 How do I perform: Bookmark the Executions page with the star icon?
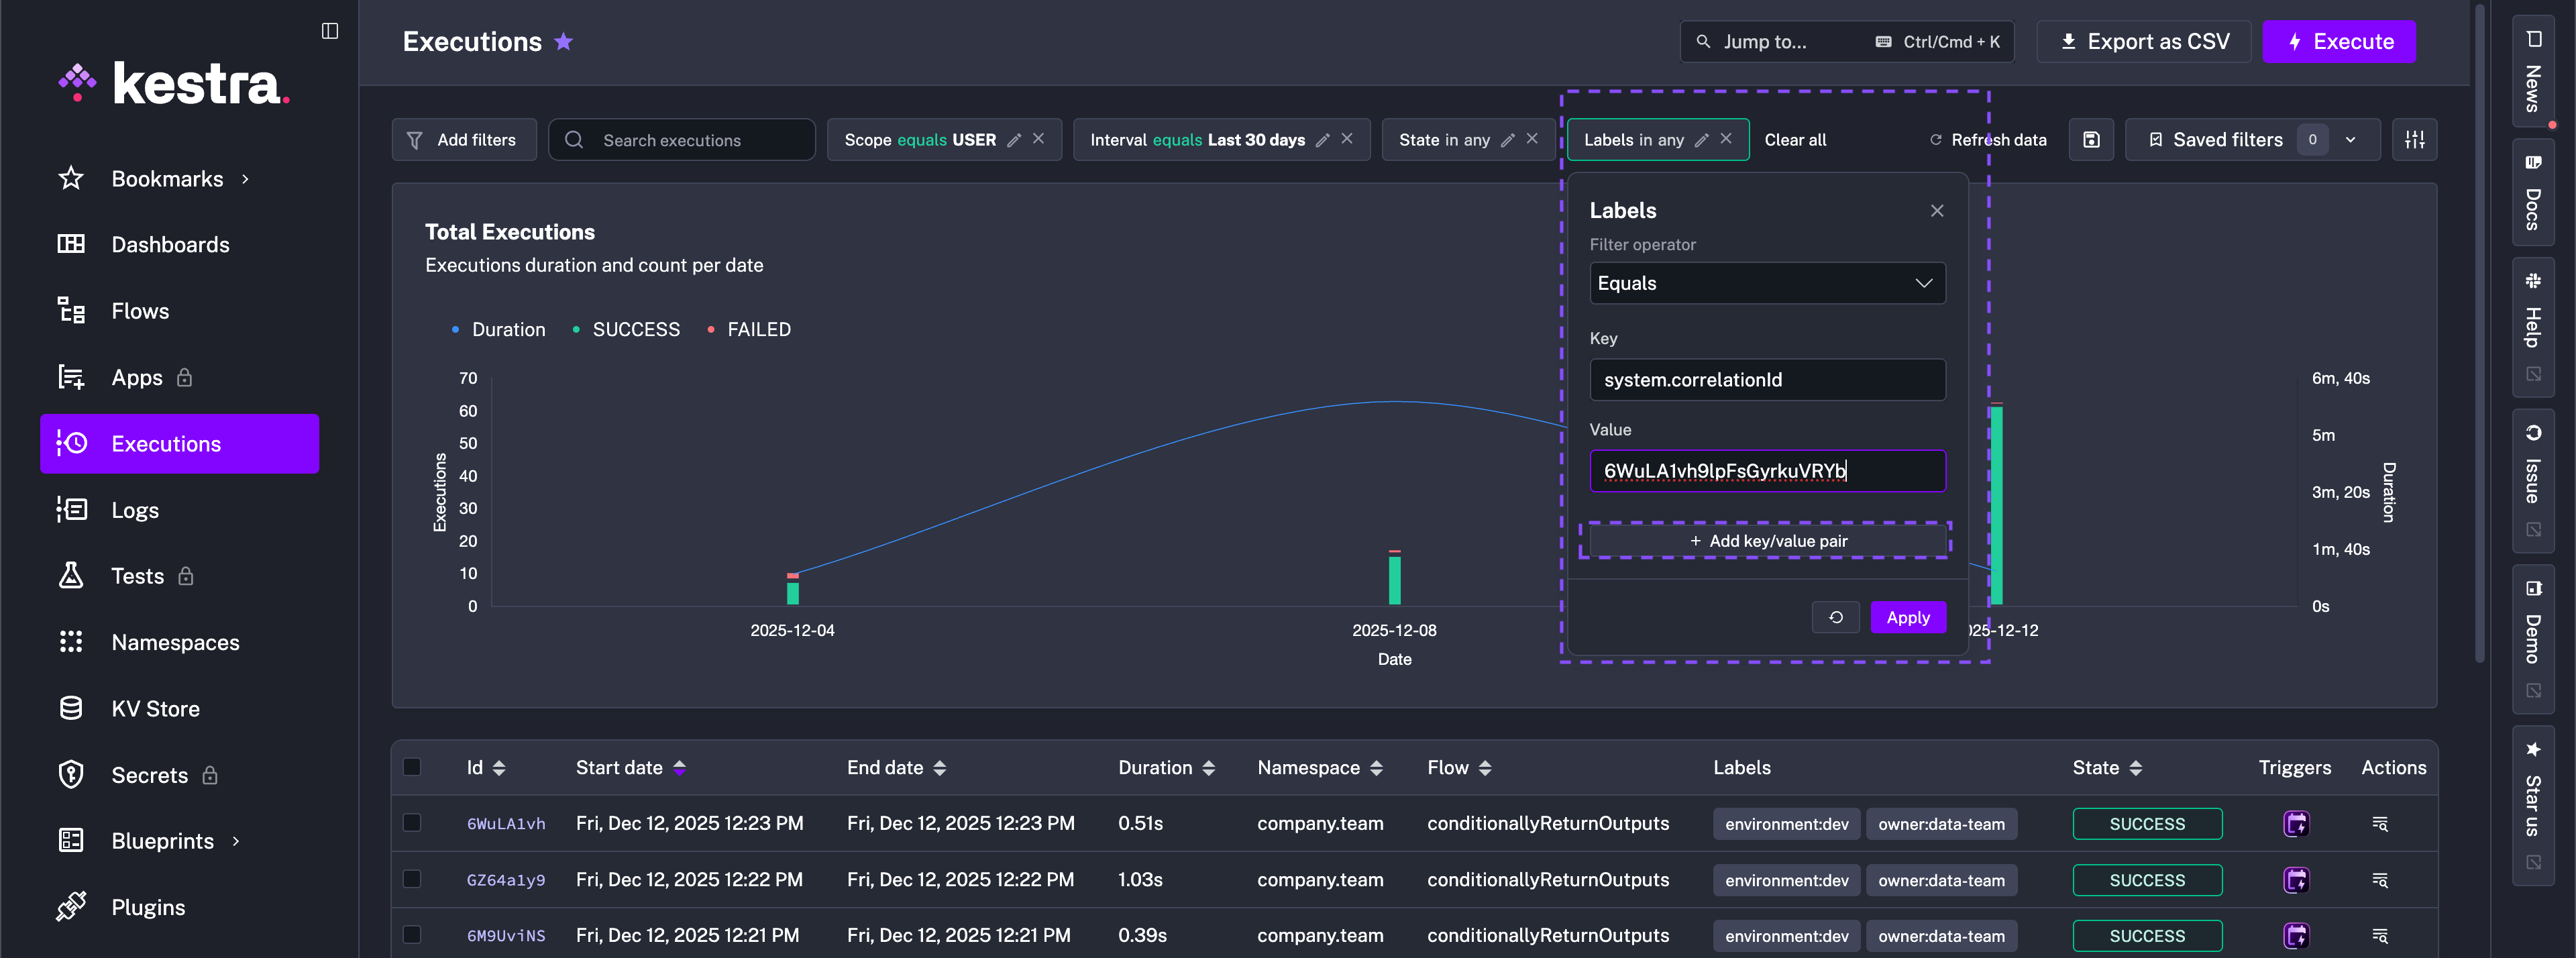pos(564,42)
